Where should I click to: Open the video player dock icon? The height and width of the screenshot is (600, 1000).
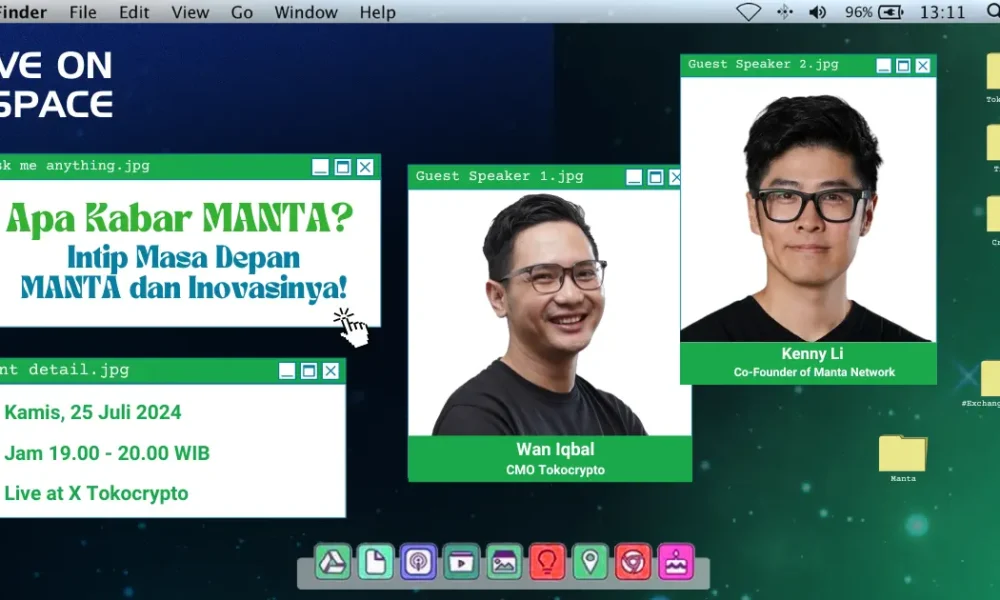click(461, 562)
